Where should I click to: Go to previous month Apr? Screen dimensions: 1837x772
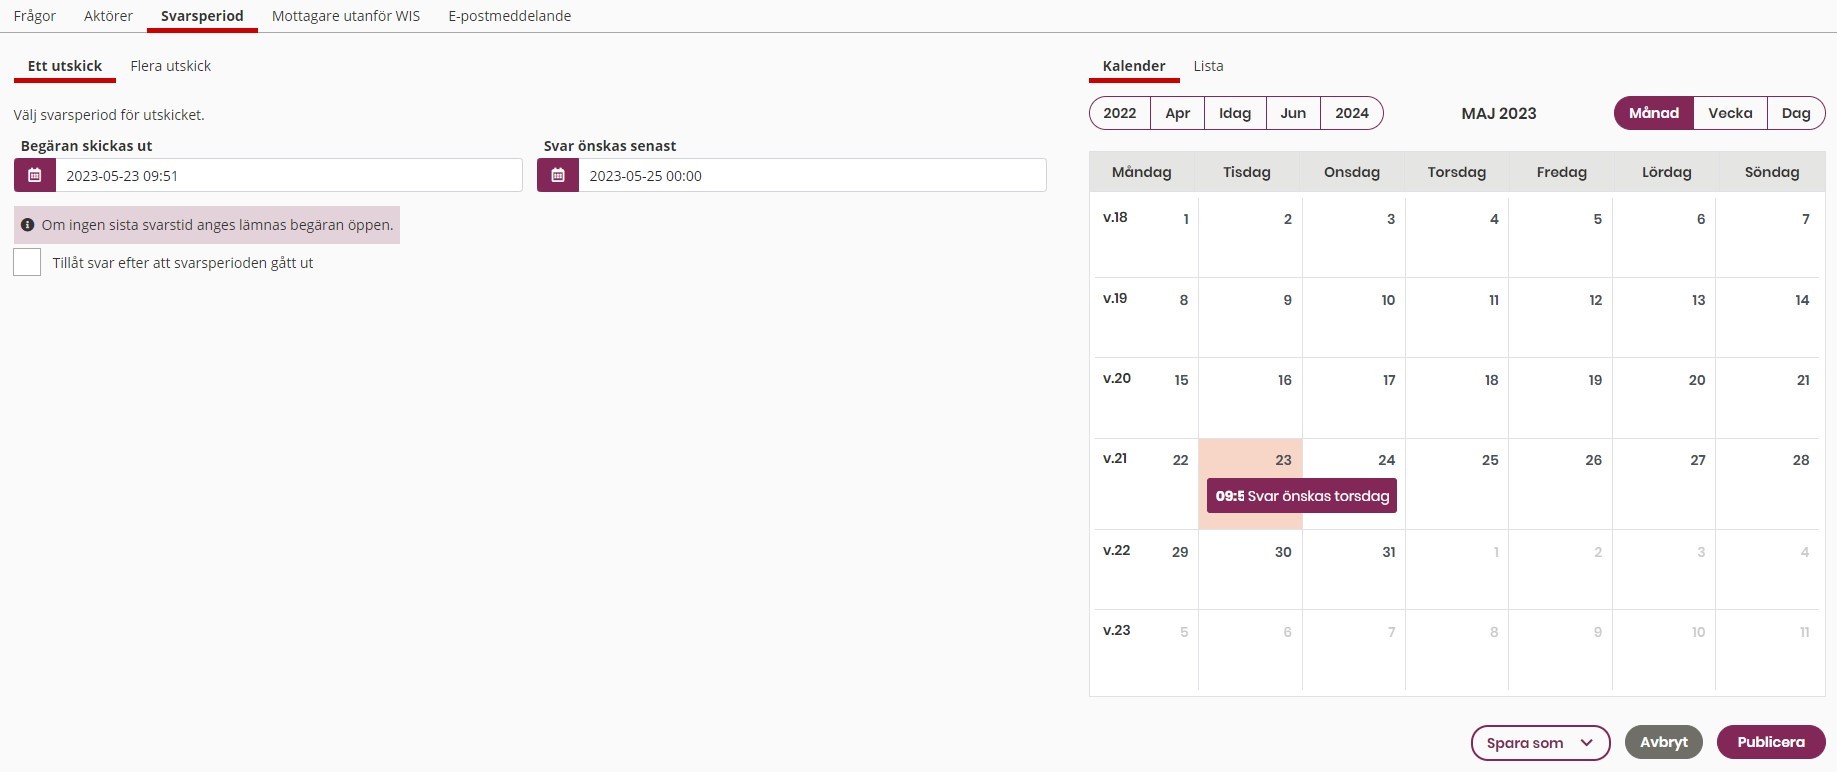pos(1177,113)
